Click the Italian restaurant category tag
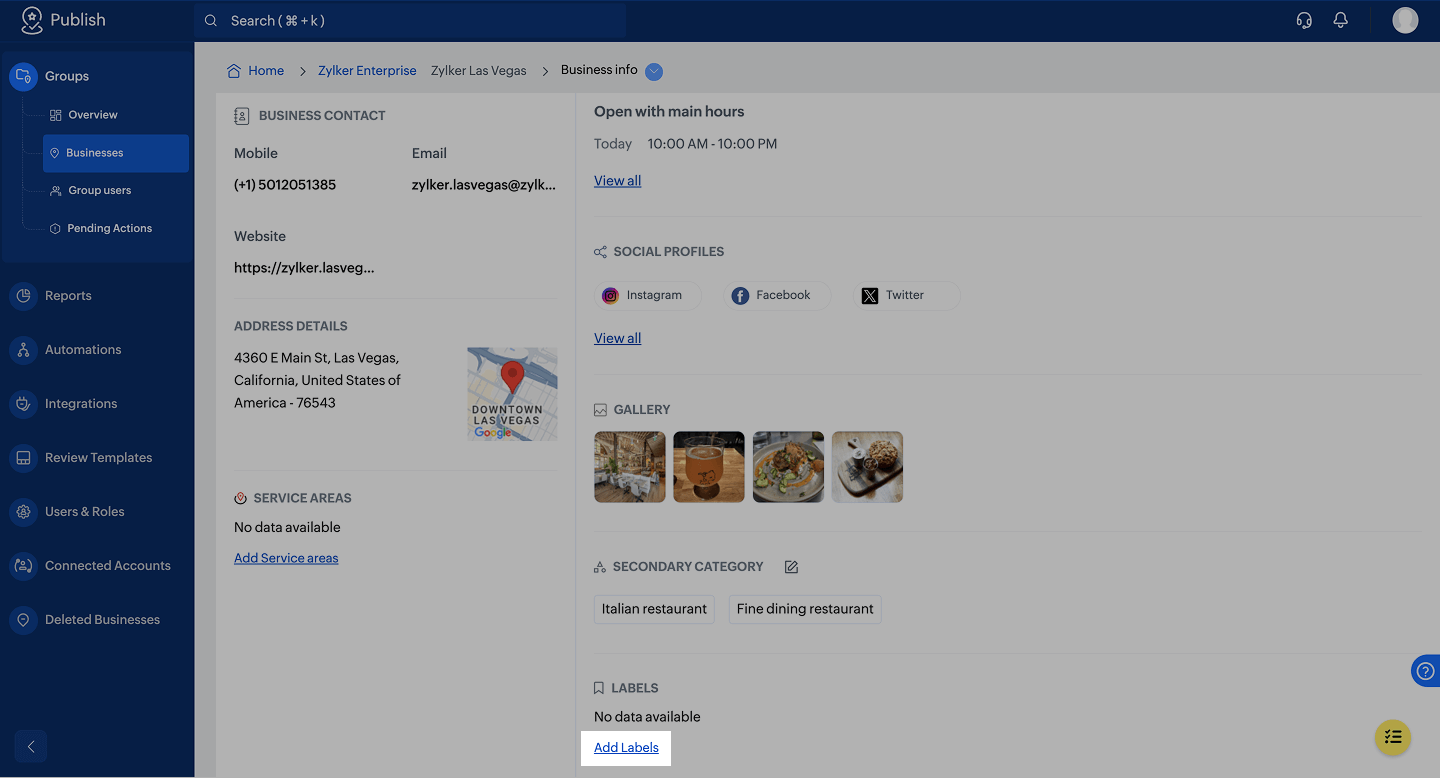The height and width of the screenshot is (778, 1440). [654, 609]
